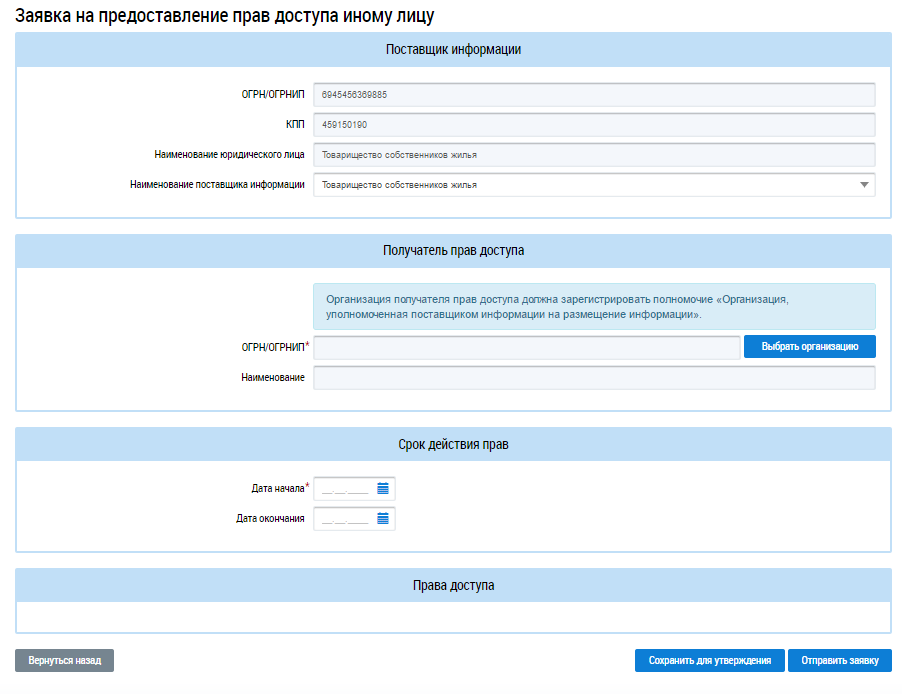Click the supplier ОГРН/ОГРНИП field
This screenshot has width=902, height=694.
(594, 95)
